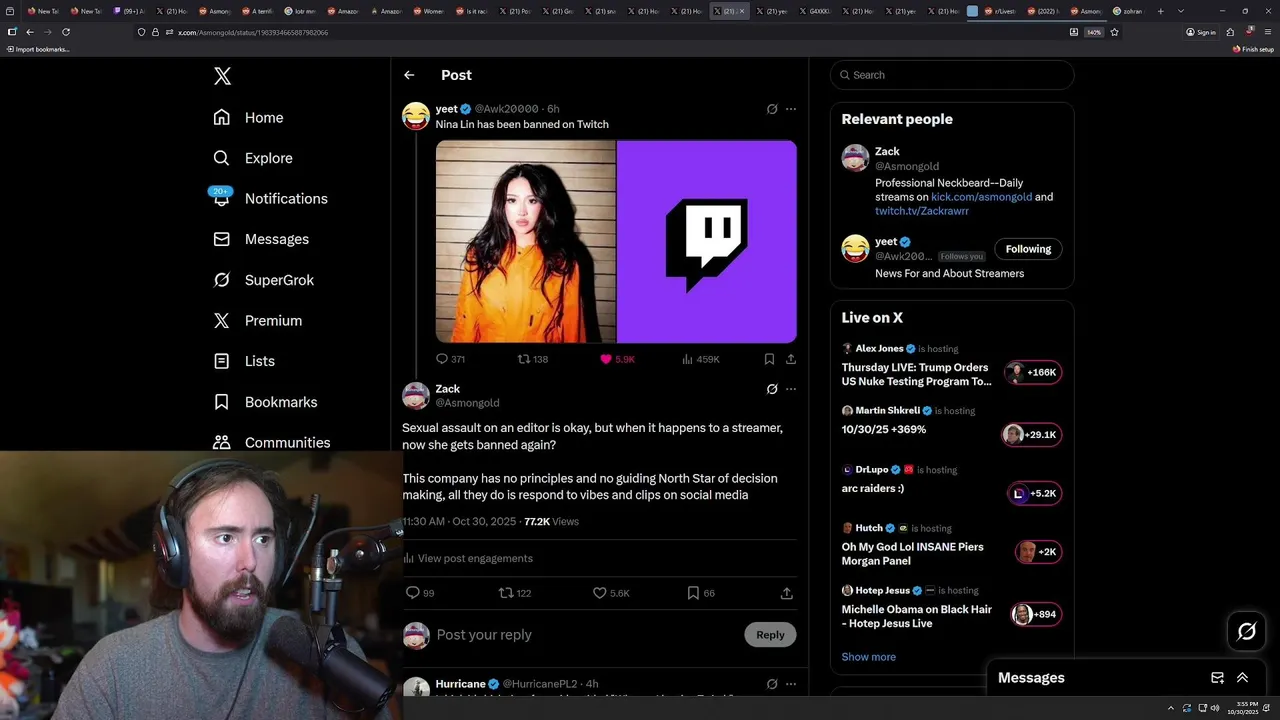Open Notifications in the sidebar
The image size is (1280, 720).
(270, 198)
